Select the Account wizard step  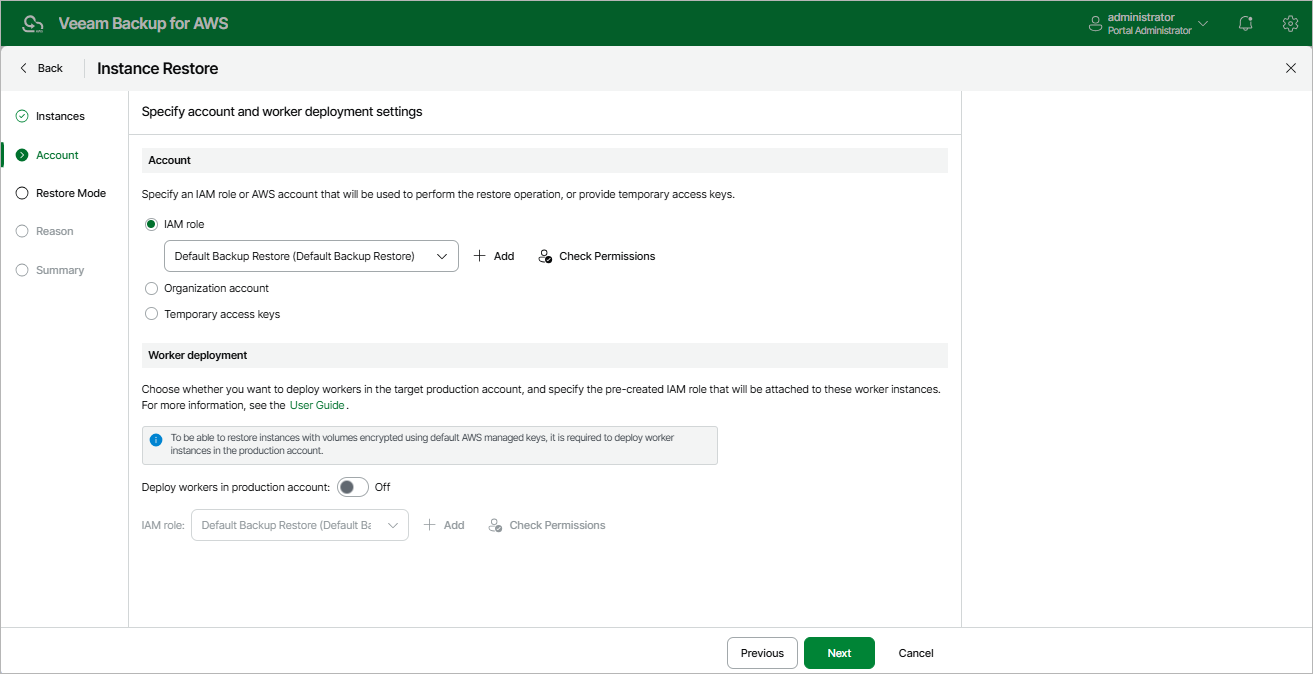(x=57, y=155)
